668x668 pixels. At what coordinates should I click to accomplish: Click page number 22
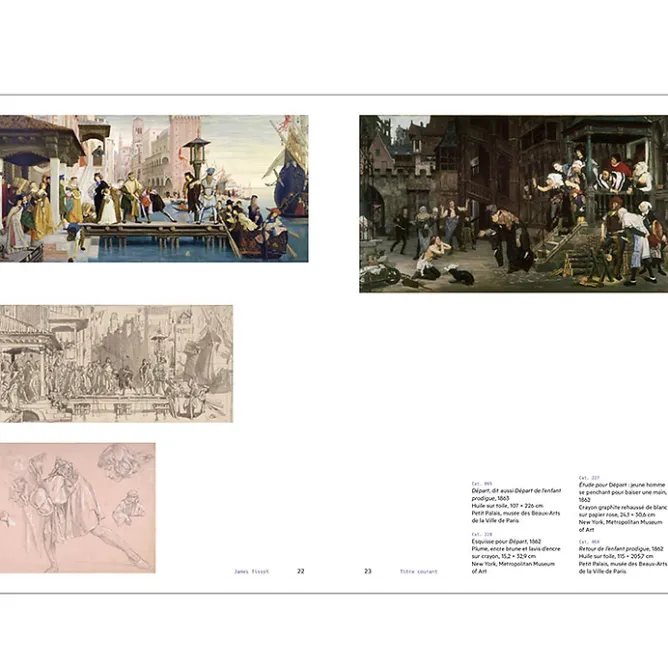pos(301,571)
